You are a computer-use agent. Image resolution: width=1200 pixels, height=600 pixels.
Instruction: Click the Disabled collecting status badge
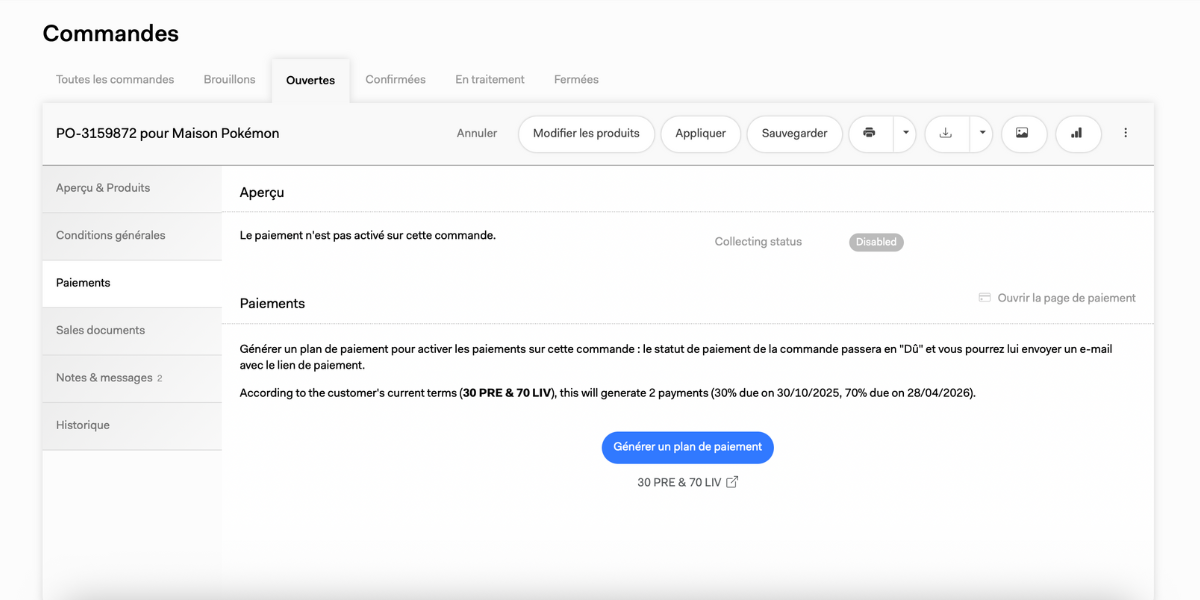point(876,242)
